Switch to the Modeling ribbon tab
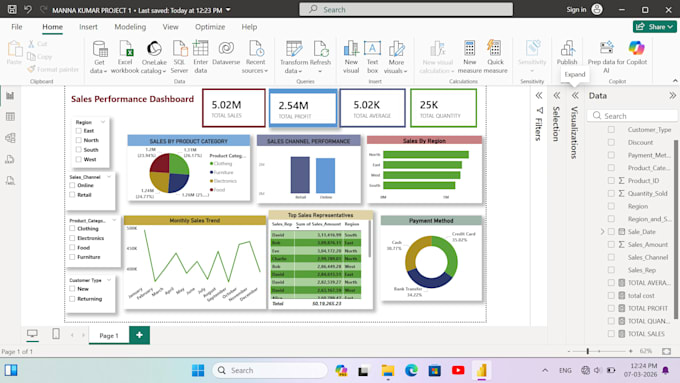Screen dimensions: 680x383 [130, 27]
